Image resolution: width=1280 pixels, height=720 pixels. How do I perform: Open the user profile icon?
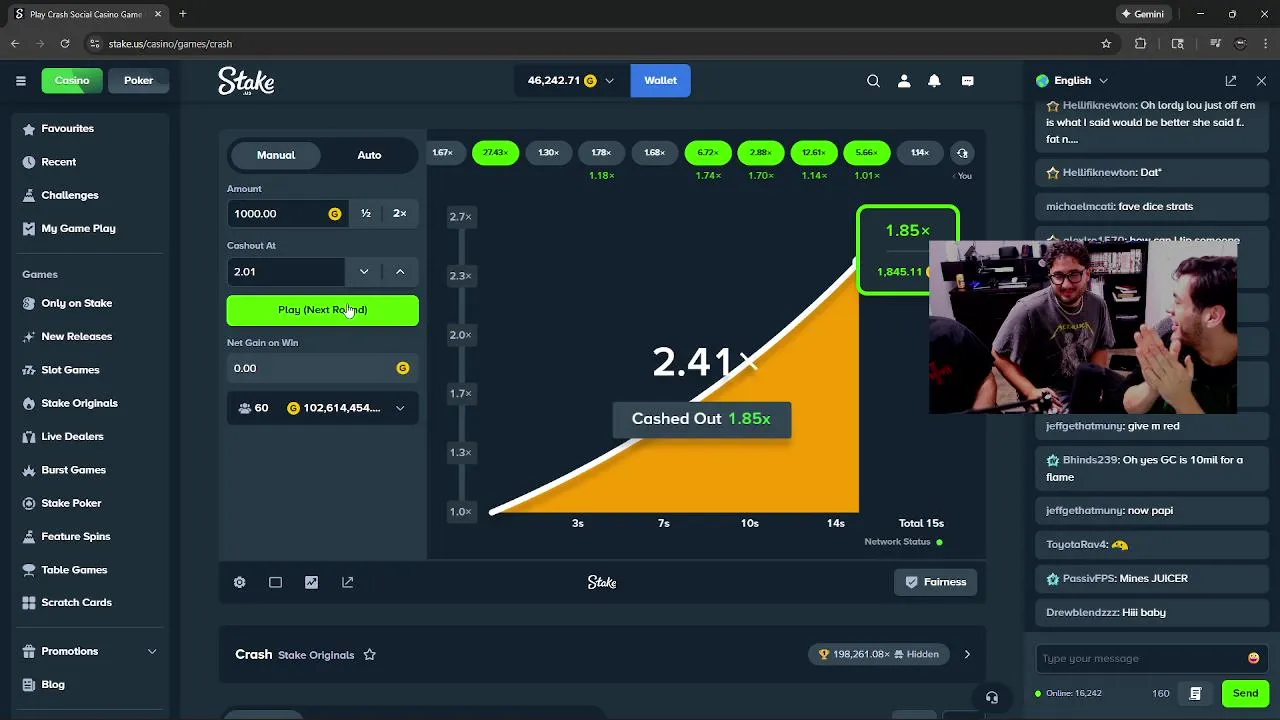click(904, 81)
